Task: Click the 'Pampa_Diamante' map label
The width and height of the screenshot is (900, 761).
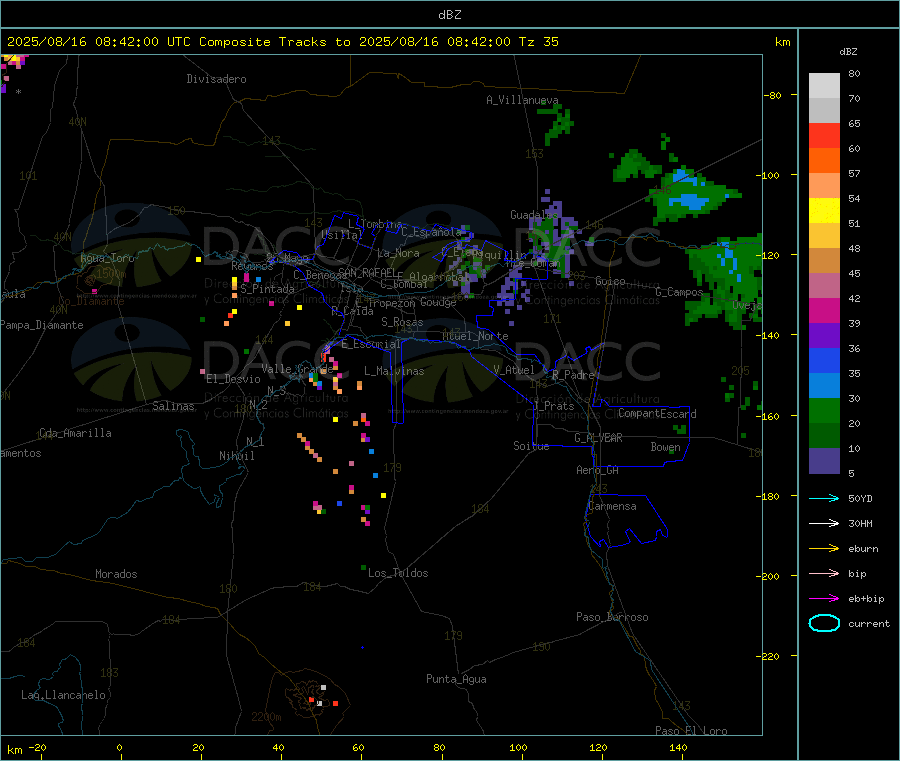Action: point(42,325)
